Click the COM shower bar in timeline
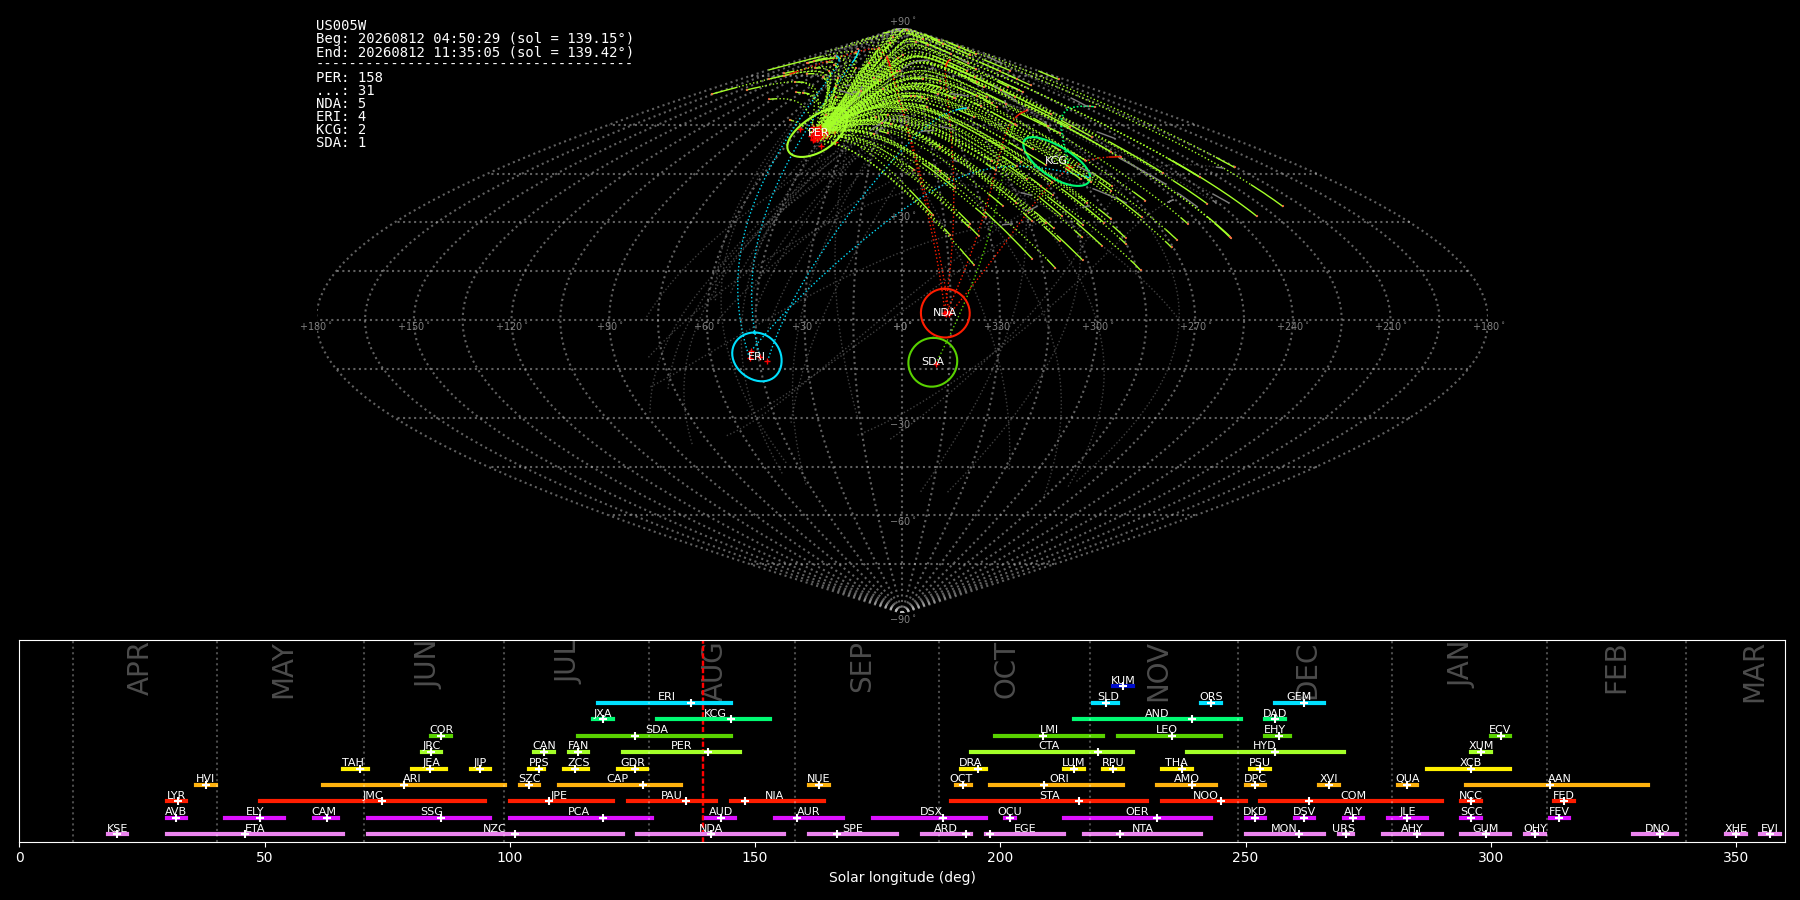 pyautogui.click(x=1351, y=801)
